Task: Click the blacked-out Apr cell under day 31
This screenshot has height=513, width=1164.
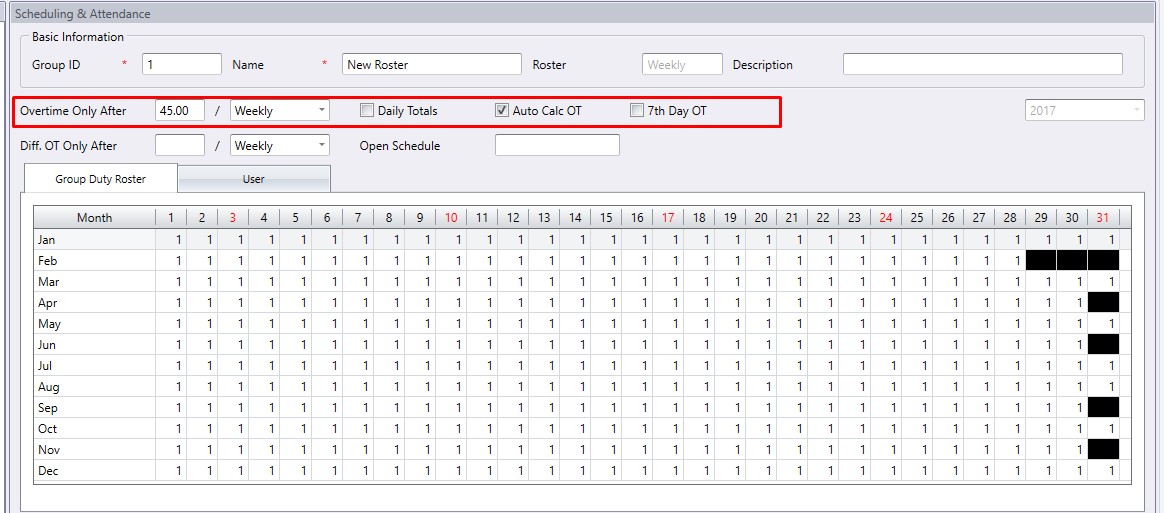Action: coord(1103,303)
